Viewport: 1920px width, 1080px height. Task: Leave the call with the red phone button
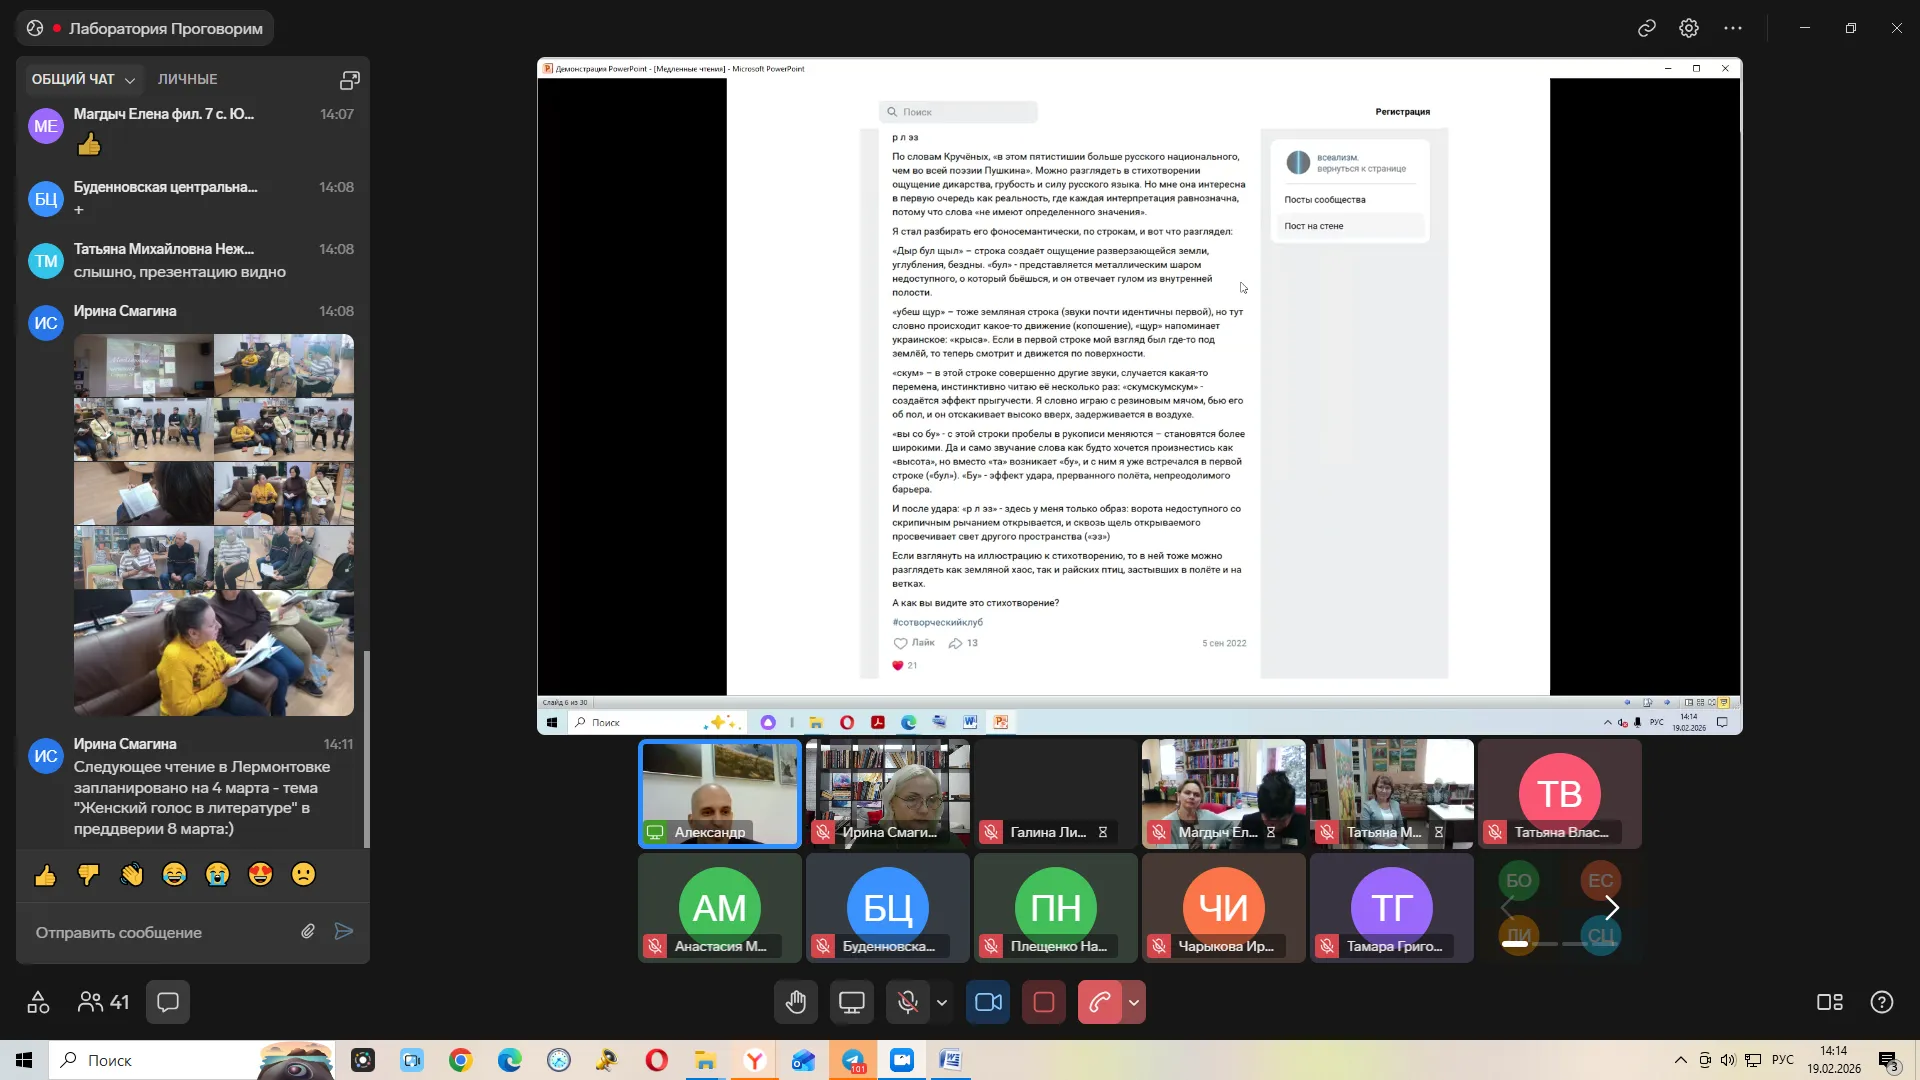click(1100, 1002)
